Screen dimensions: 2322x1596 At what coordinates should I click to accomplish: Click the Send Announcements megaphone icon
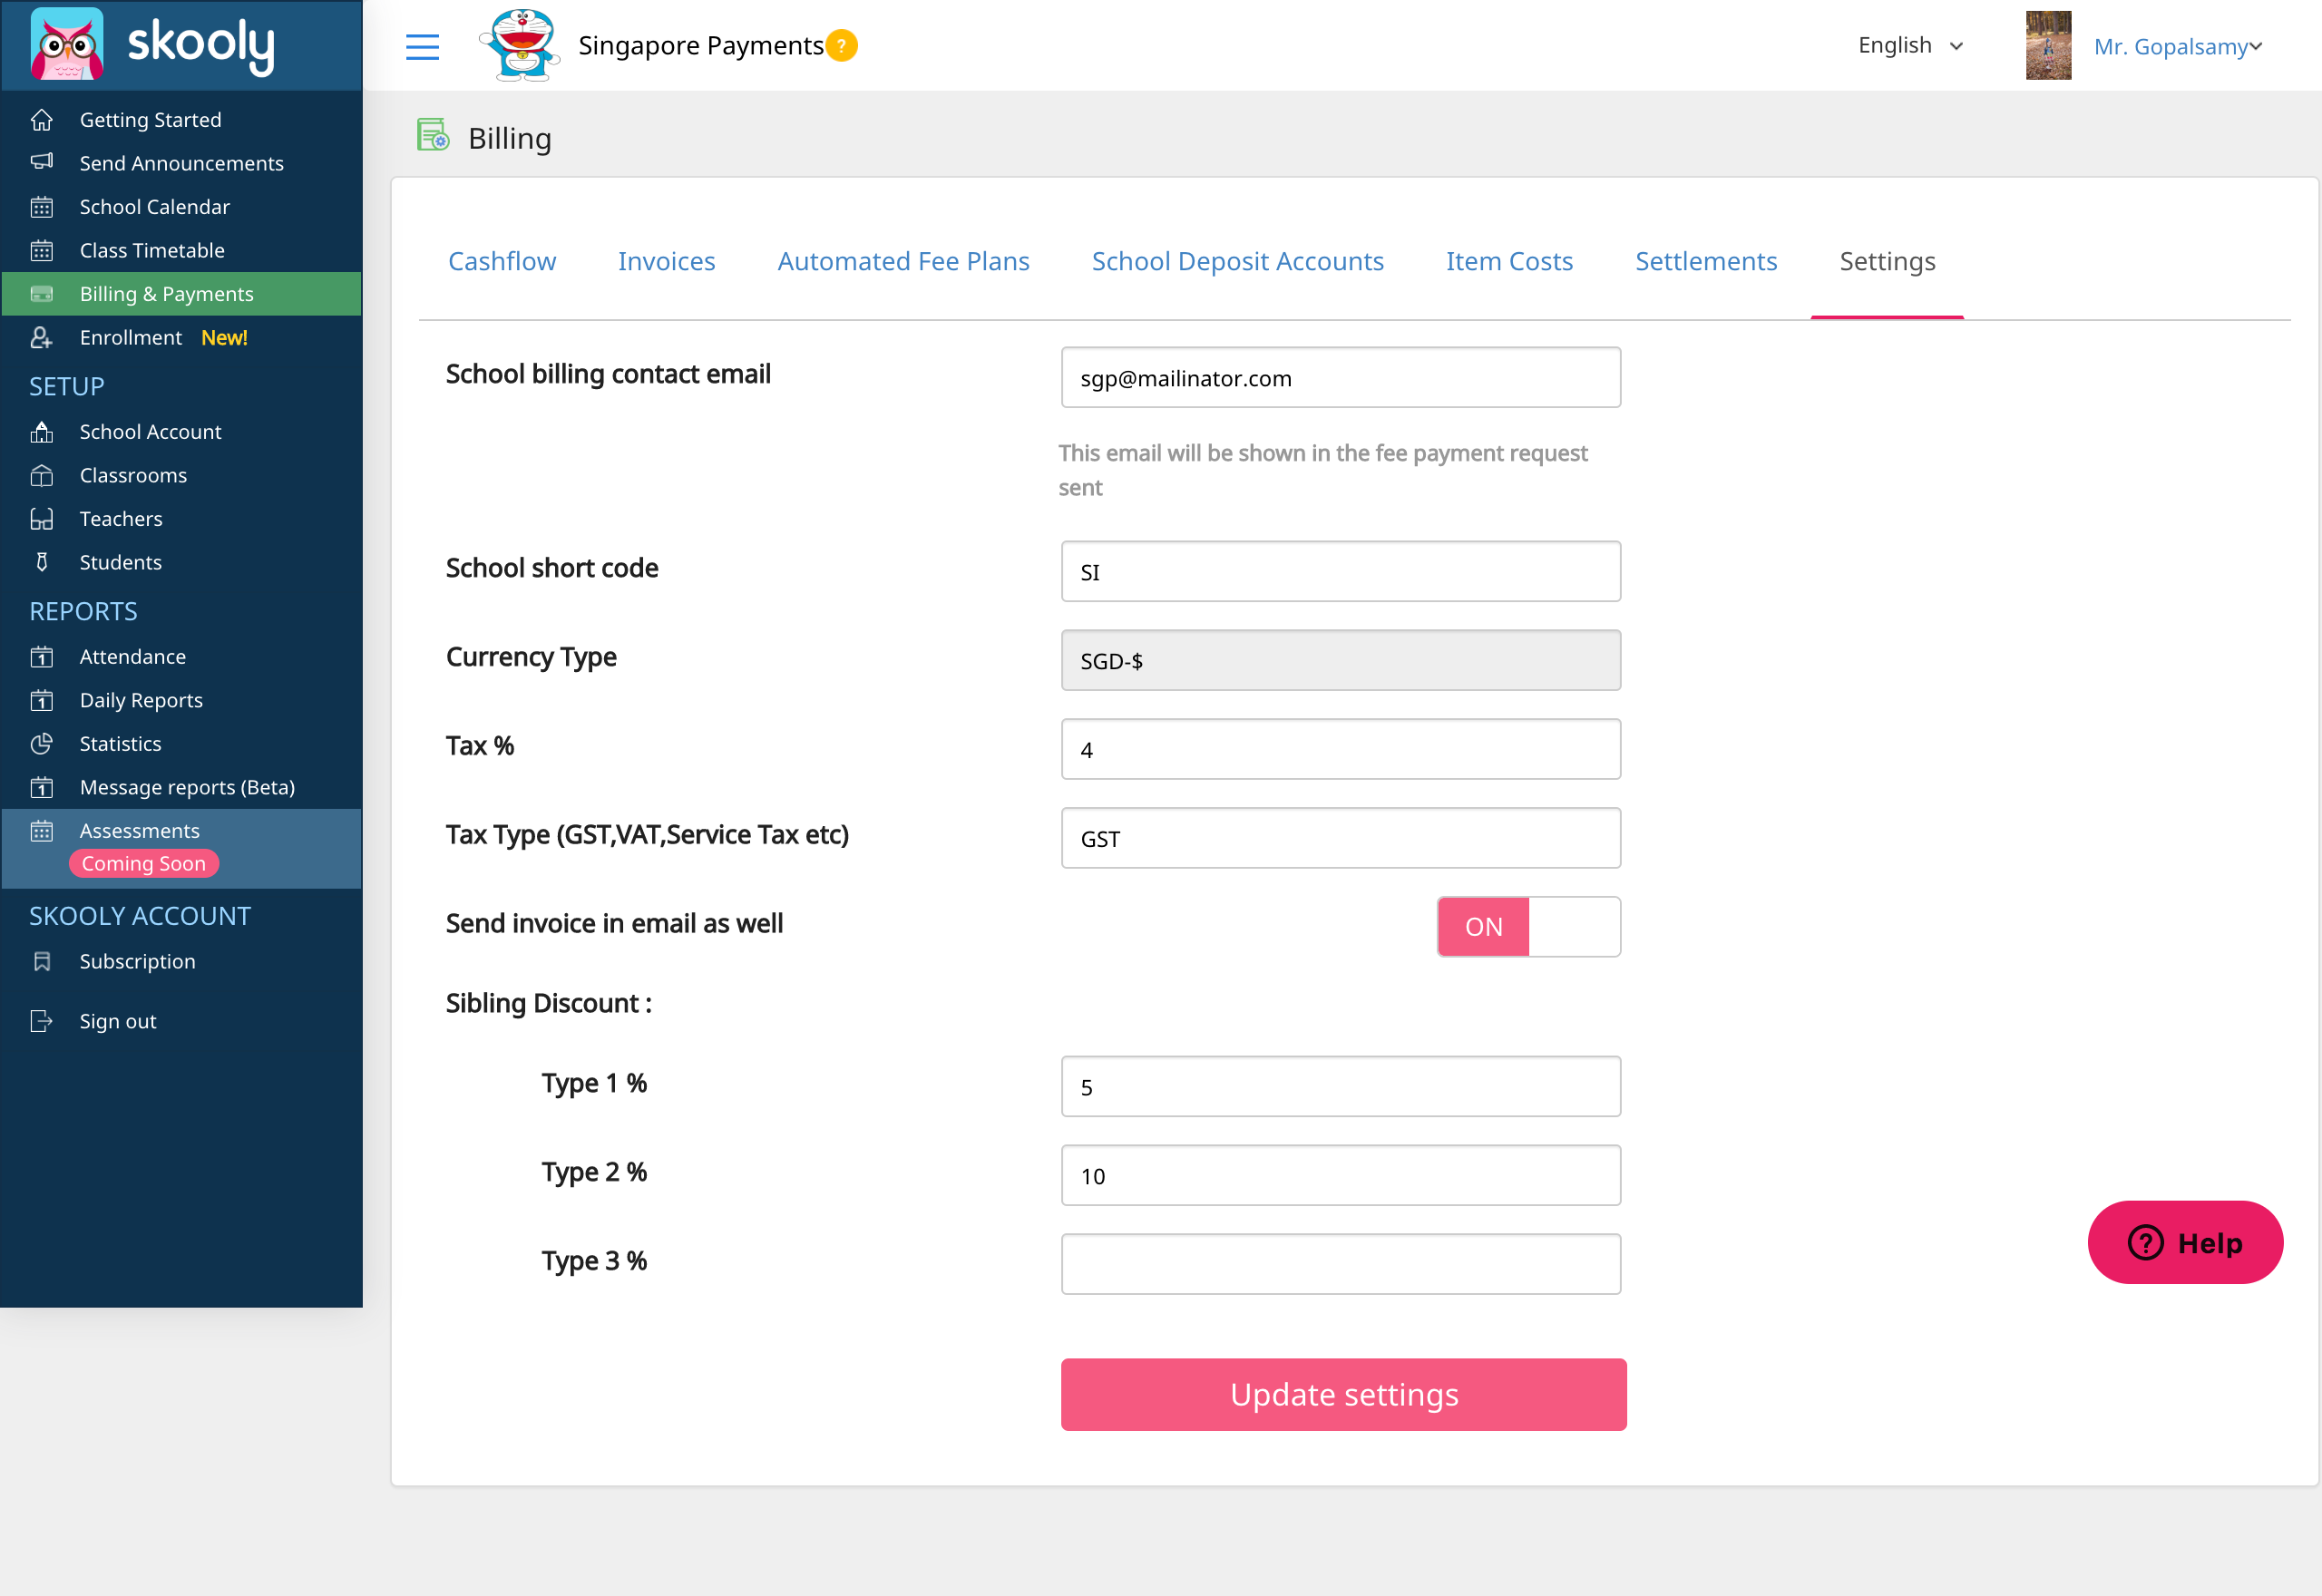[42, 162]
